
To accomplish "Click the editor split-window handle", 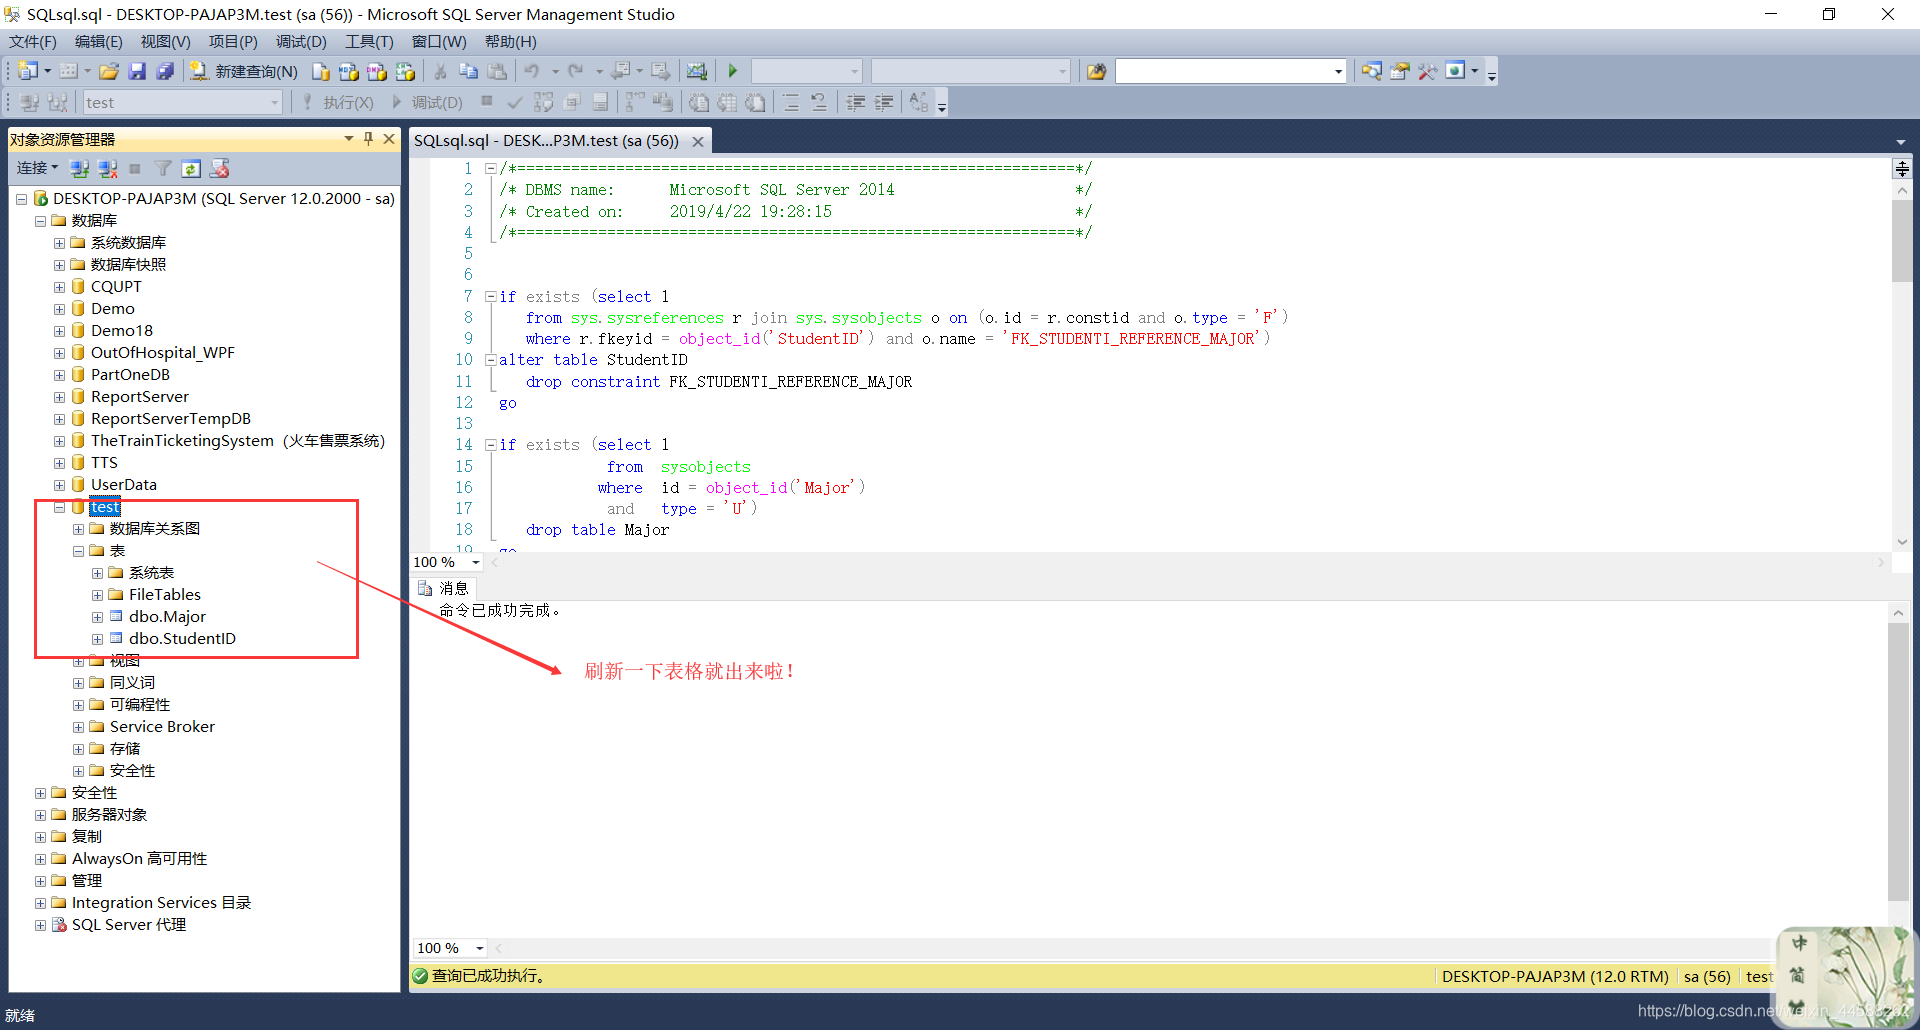I will pyautogui.click(x=1902, y=168).
